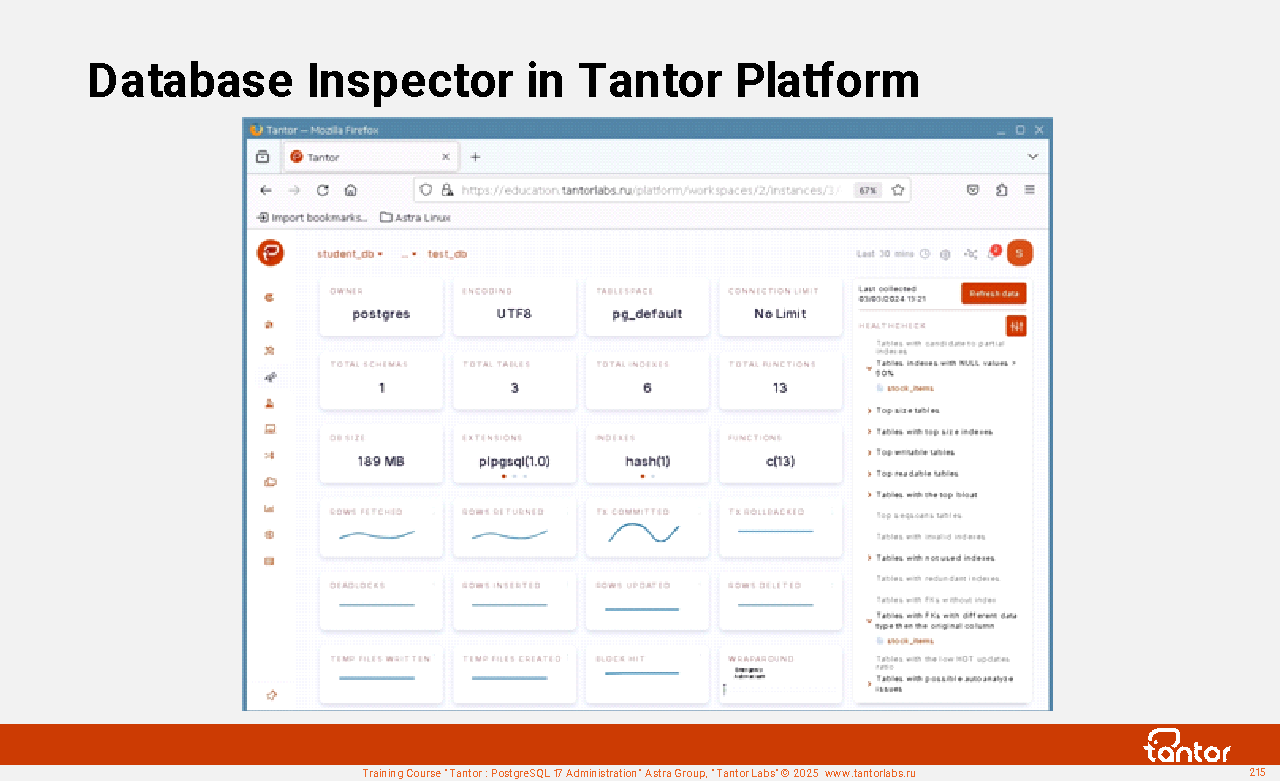
Task: Expand Tables with nonused indexes
Action: (x=935, y=558)
